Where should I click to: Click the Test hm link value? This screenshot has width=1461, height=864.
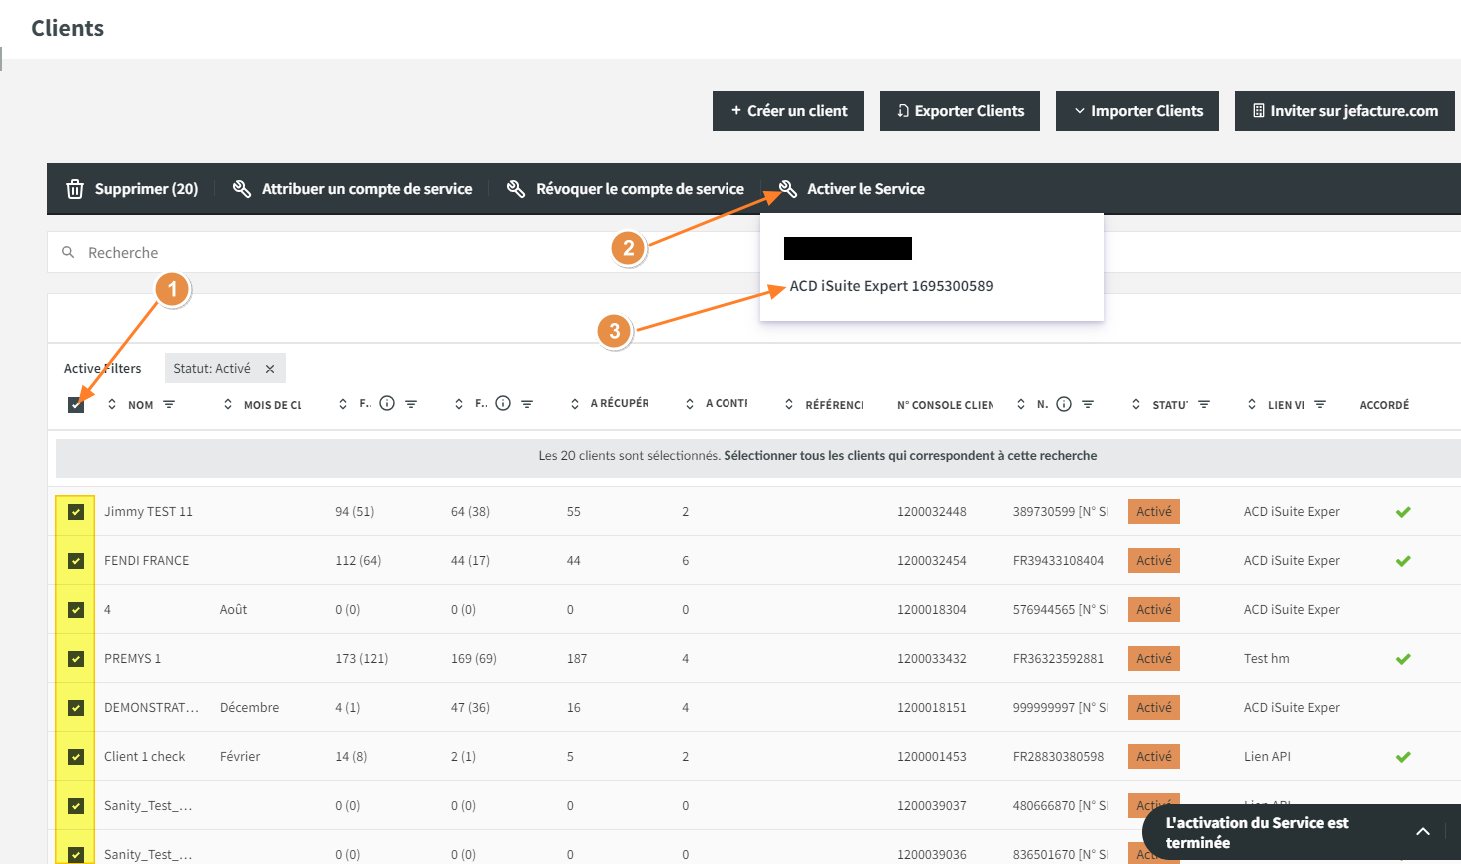coord(1267,659)
